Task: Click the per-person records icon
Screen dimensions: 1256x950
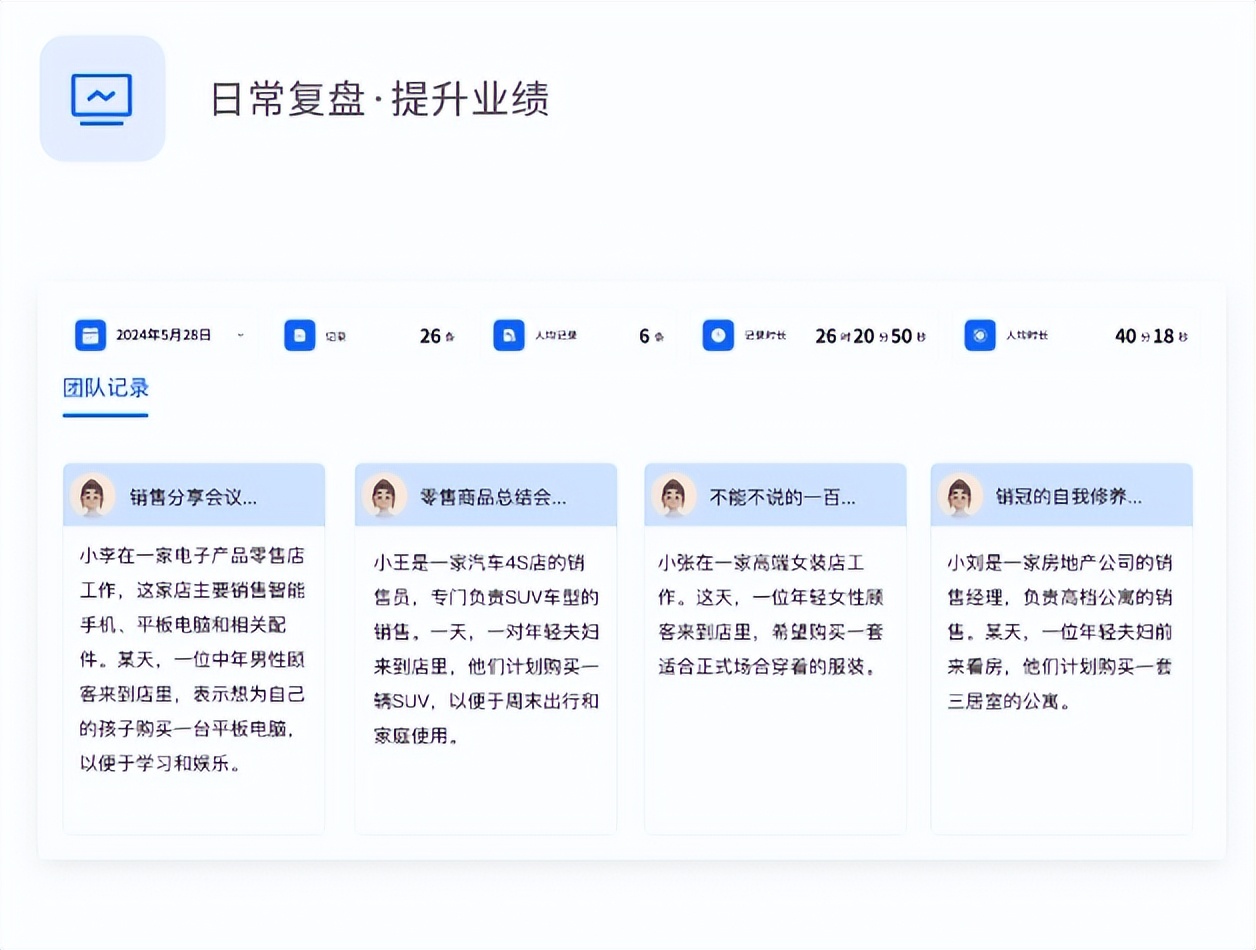Action: tap(509, 335)
